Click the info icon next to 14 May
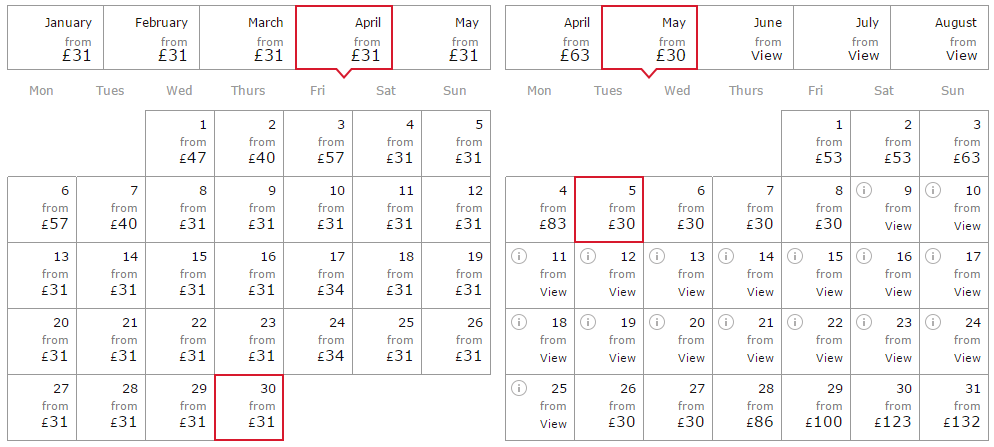994x447 pixels. click(726, 256)
